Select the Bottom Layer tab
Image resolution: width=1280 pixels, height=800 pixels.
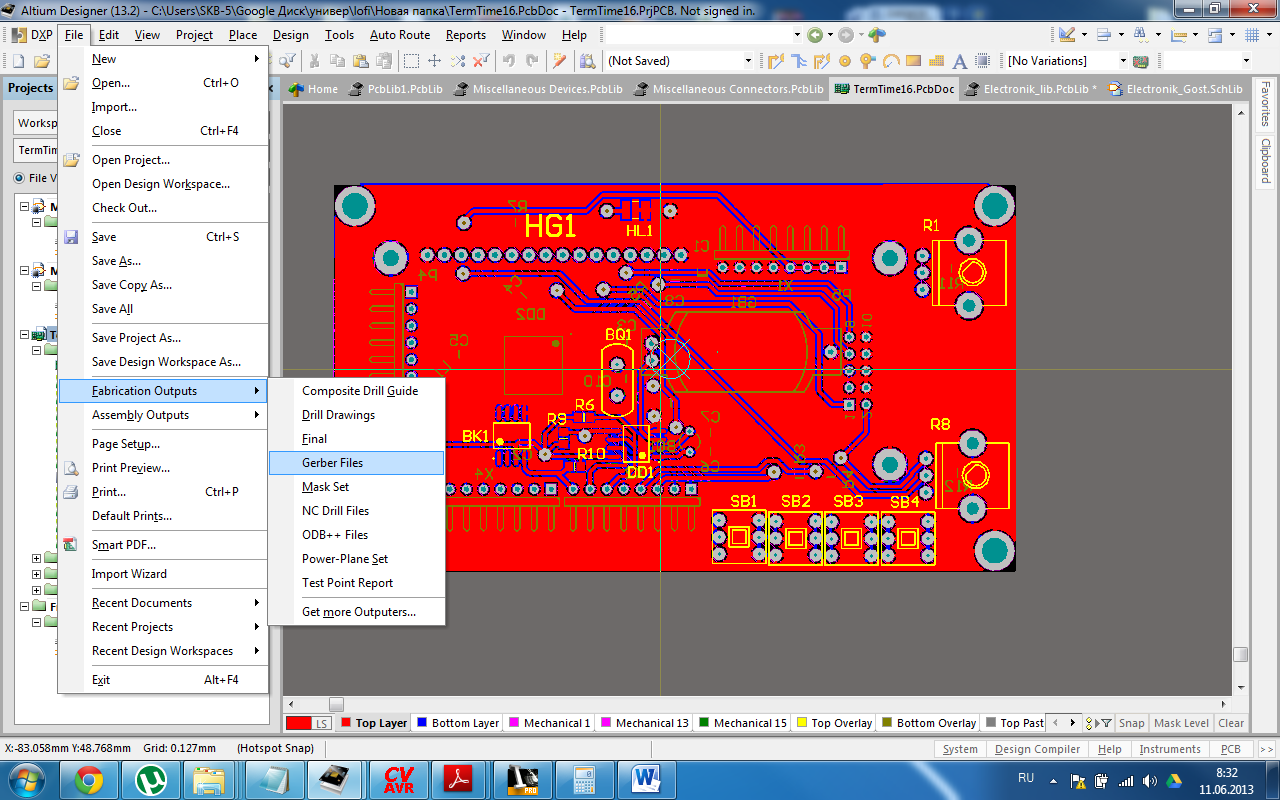tap(457, 723)
